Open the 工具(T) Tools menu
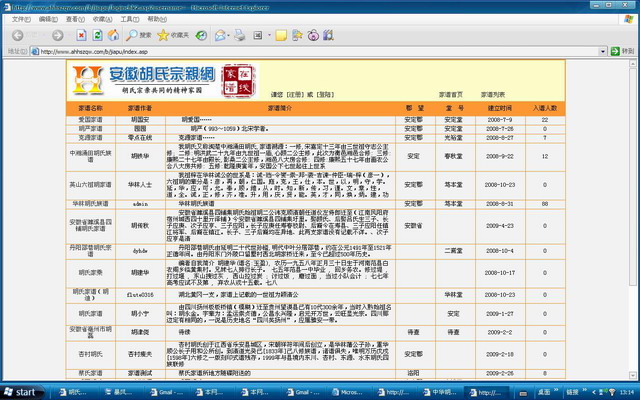 tap(129, 19)
